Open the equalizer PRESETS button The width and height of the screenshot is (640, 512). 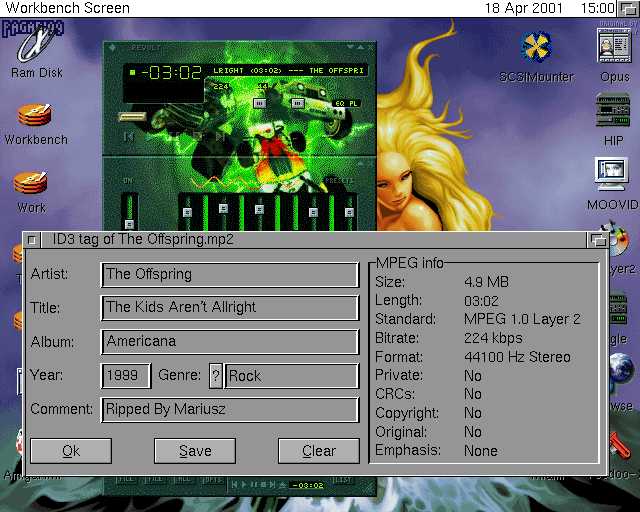point(339,180)
